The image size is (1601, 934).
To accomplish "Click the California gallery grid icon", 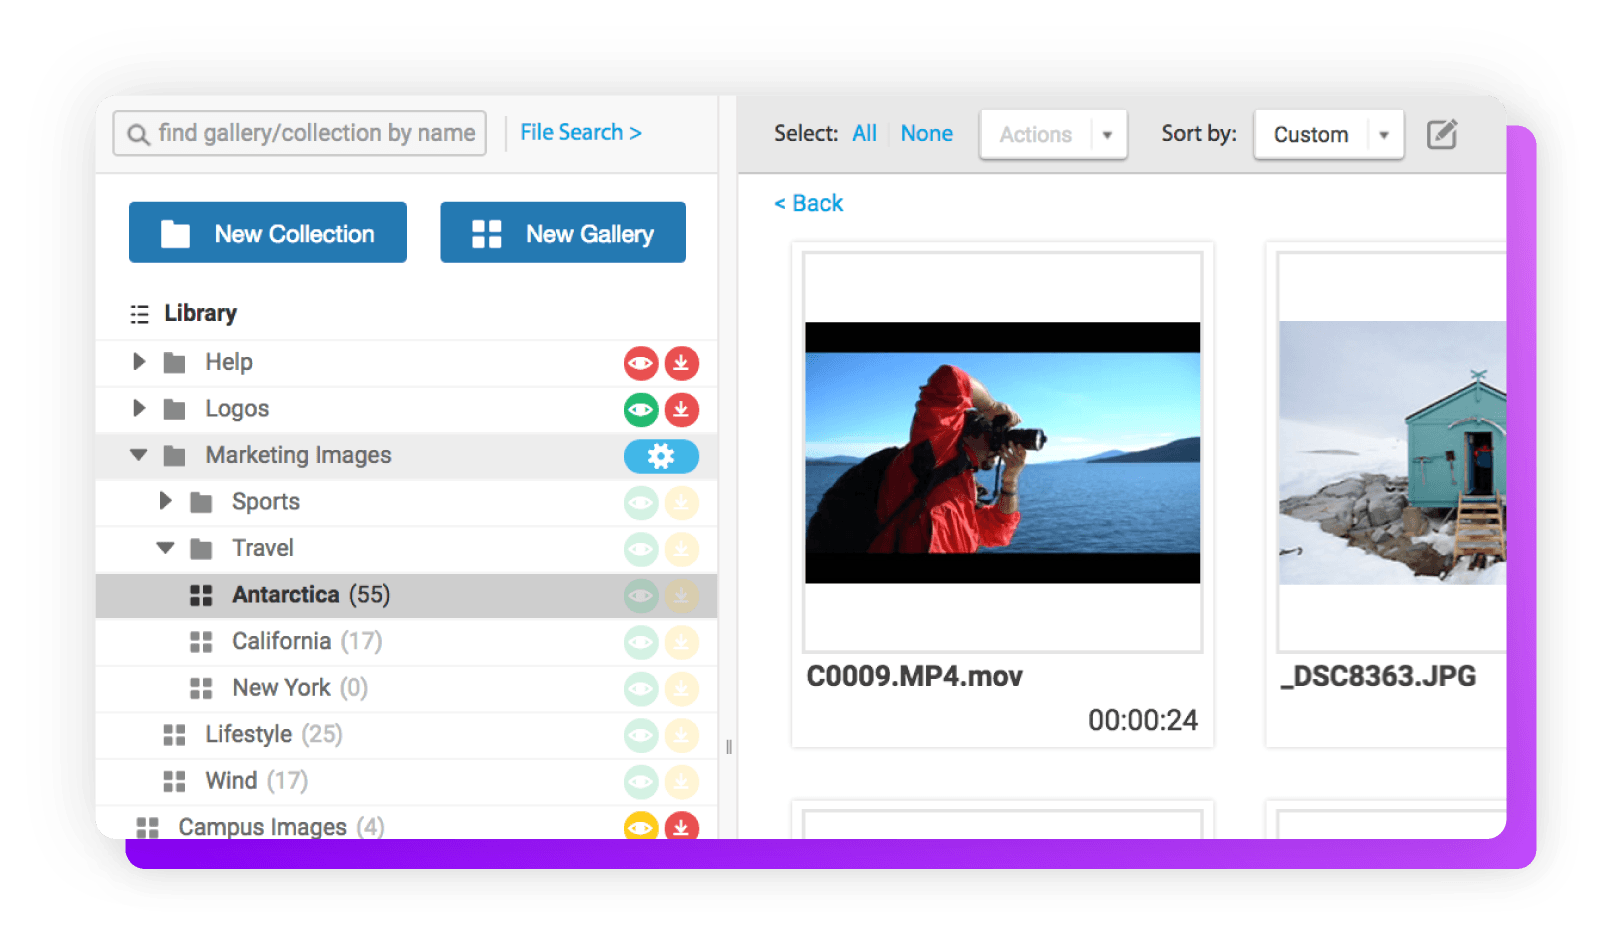I will pyautogui.click(x=201, y=642).
